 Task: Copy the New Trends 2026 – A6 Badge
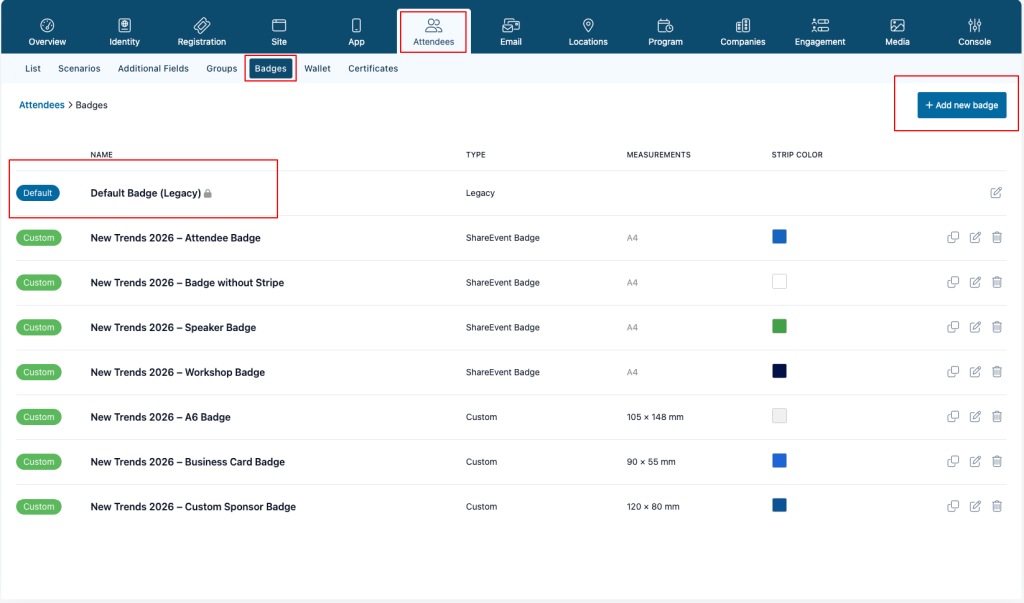pos(953,416)
